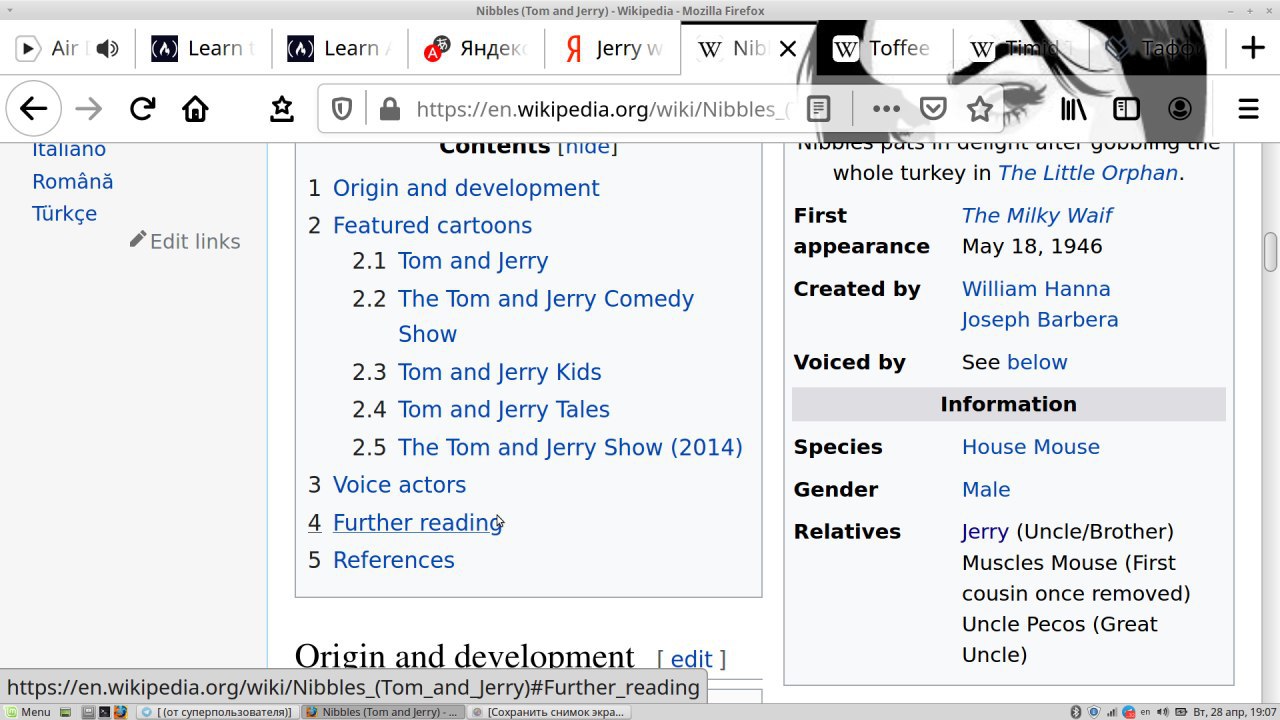Jump to Origin and development section
The height and width of the screenshot is (720, 1280).
coord(466,188)
